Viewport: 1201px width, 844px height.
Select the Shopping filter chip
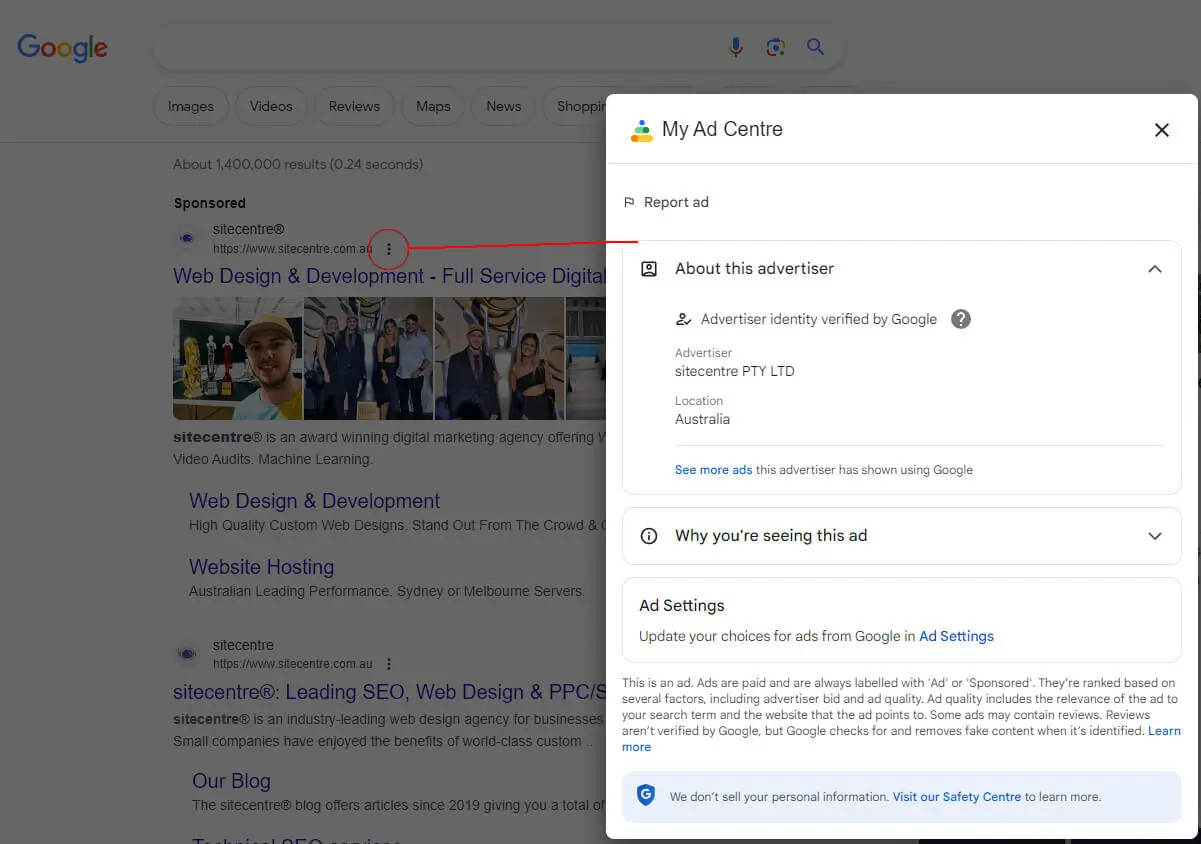(x=575, y=106)
